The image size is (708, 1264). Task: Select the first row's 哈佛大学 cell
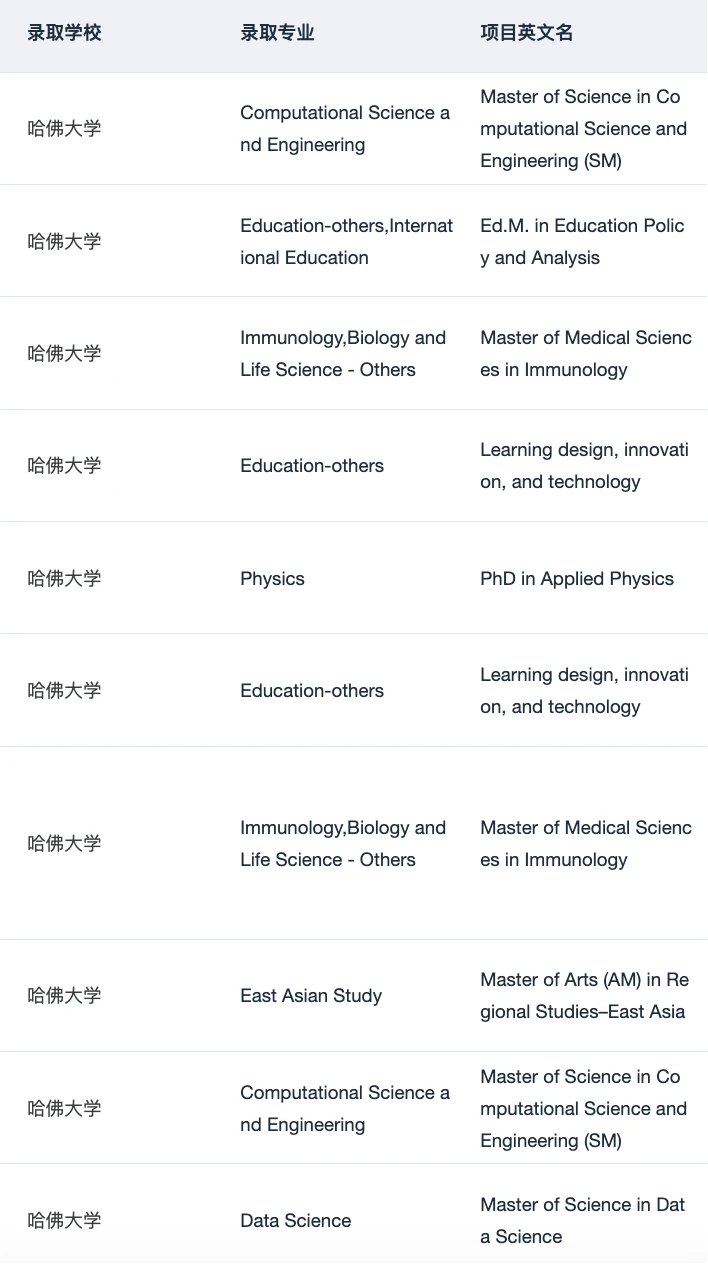pyautogui.click(x=64, y=129)
